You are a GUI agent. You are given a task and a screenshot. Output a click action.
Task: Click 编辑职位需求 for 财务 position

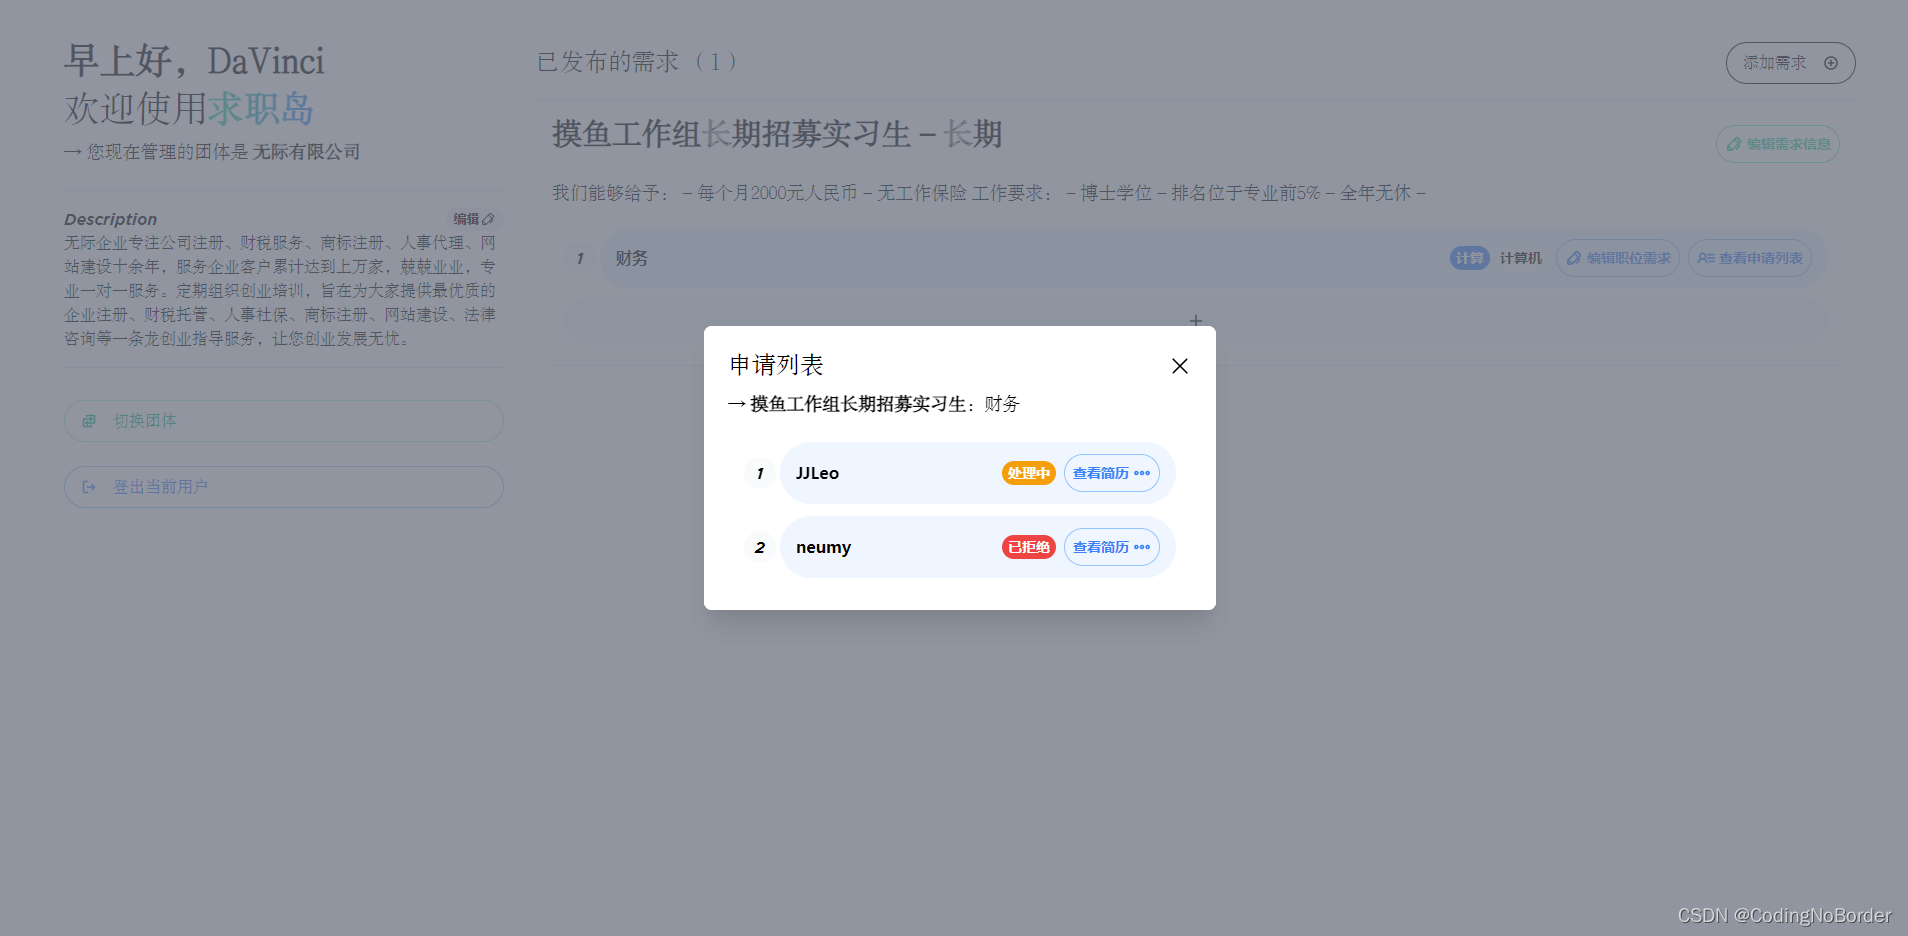click(x=1617, y=258)
